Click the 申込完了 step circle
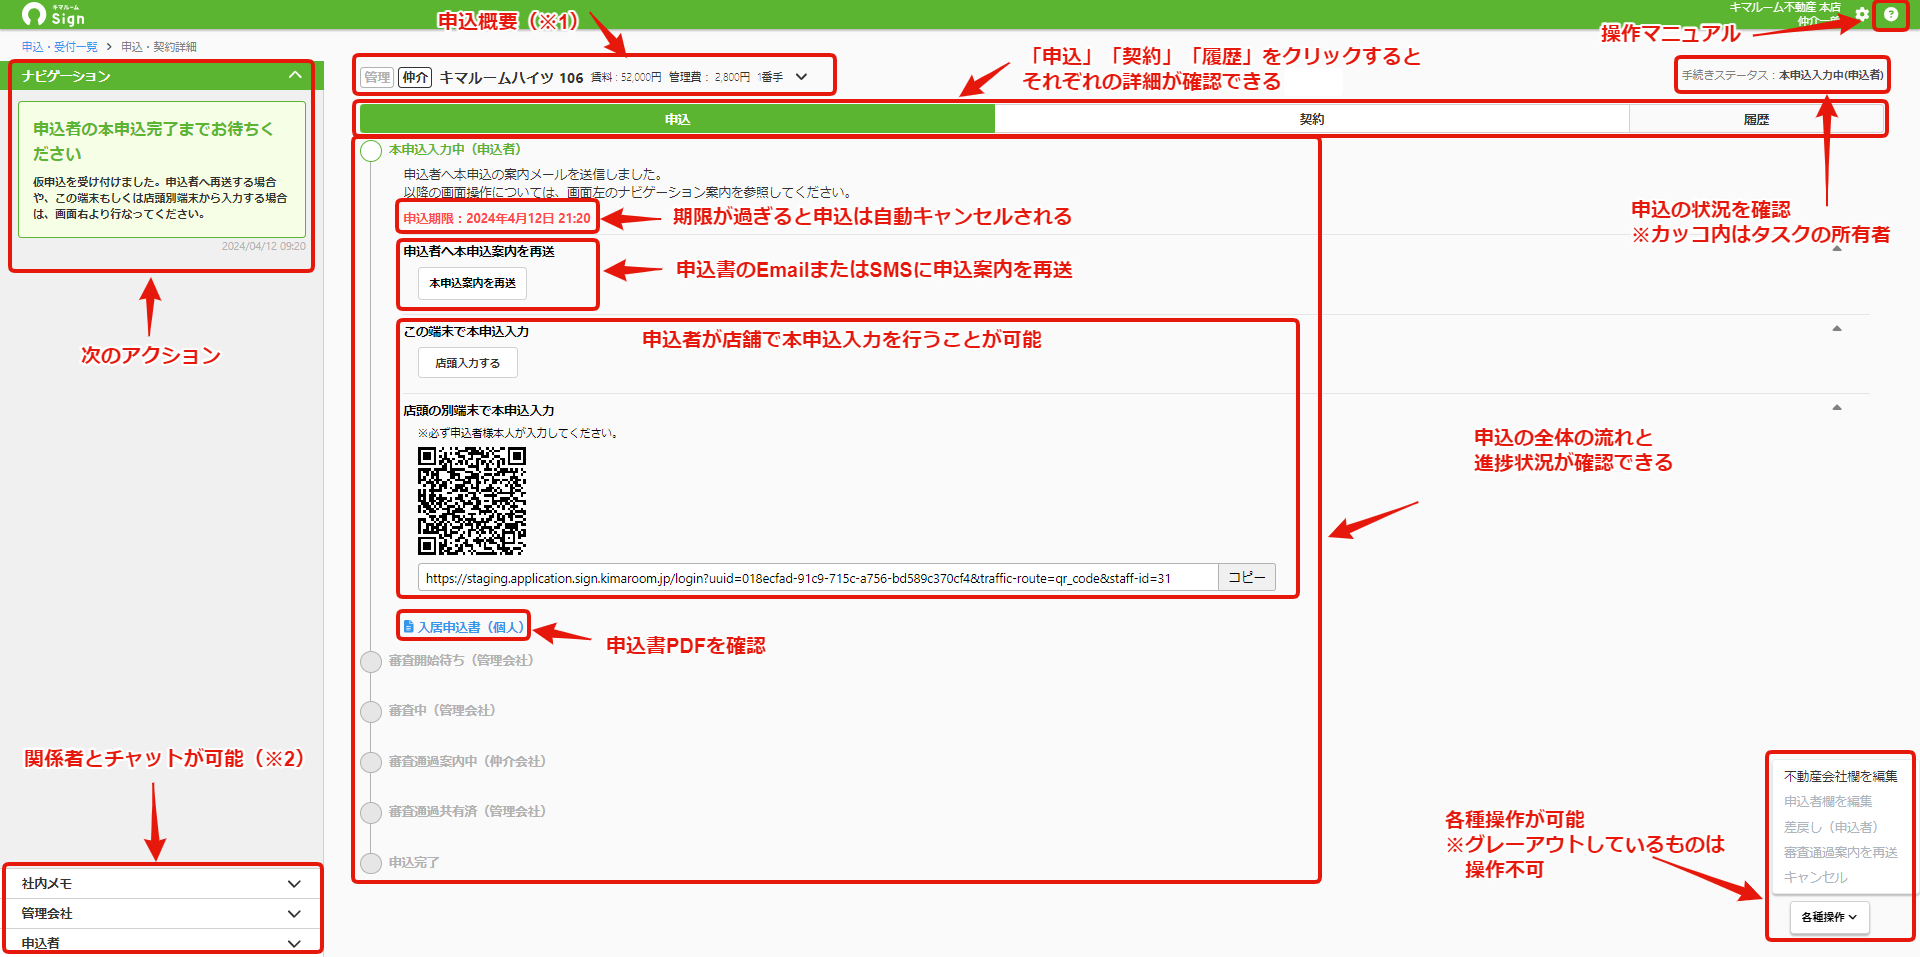This screenshot has height=957, width=1920. point(371,863)
